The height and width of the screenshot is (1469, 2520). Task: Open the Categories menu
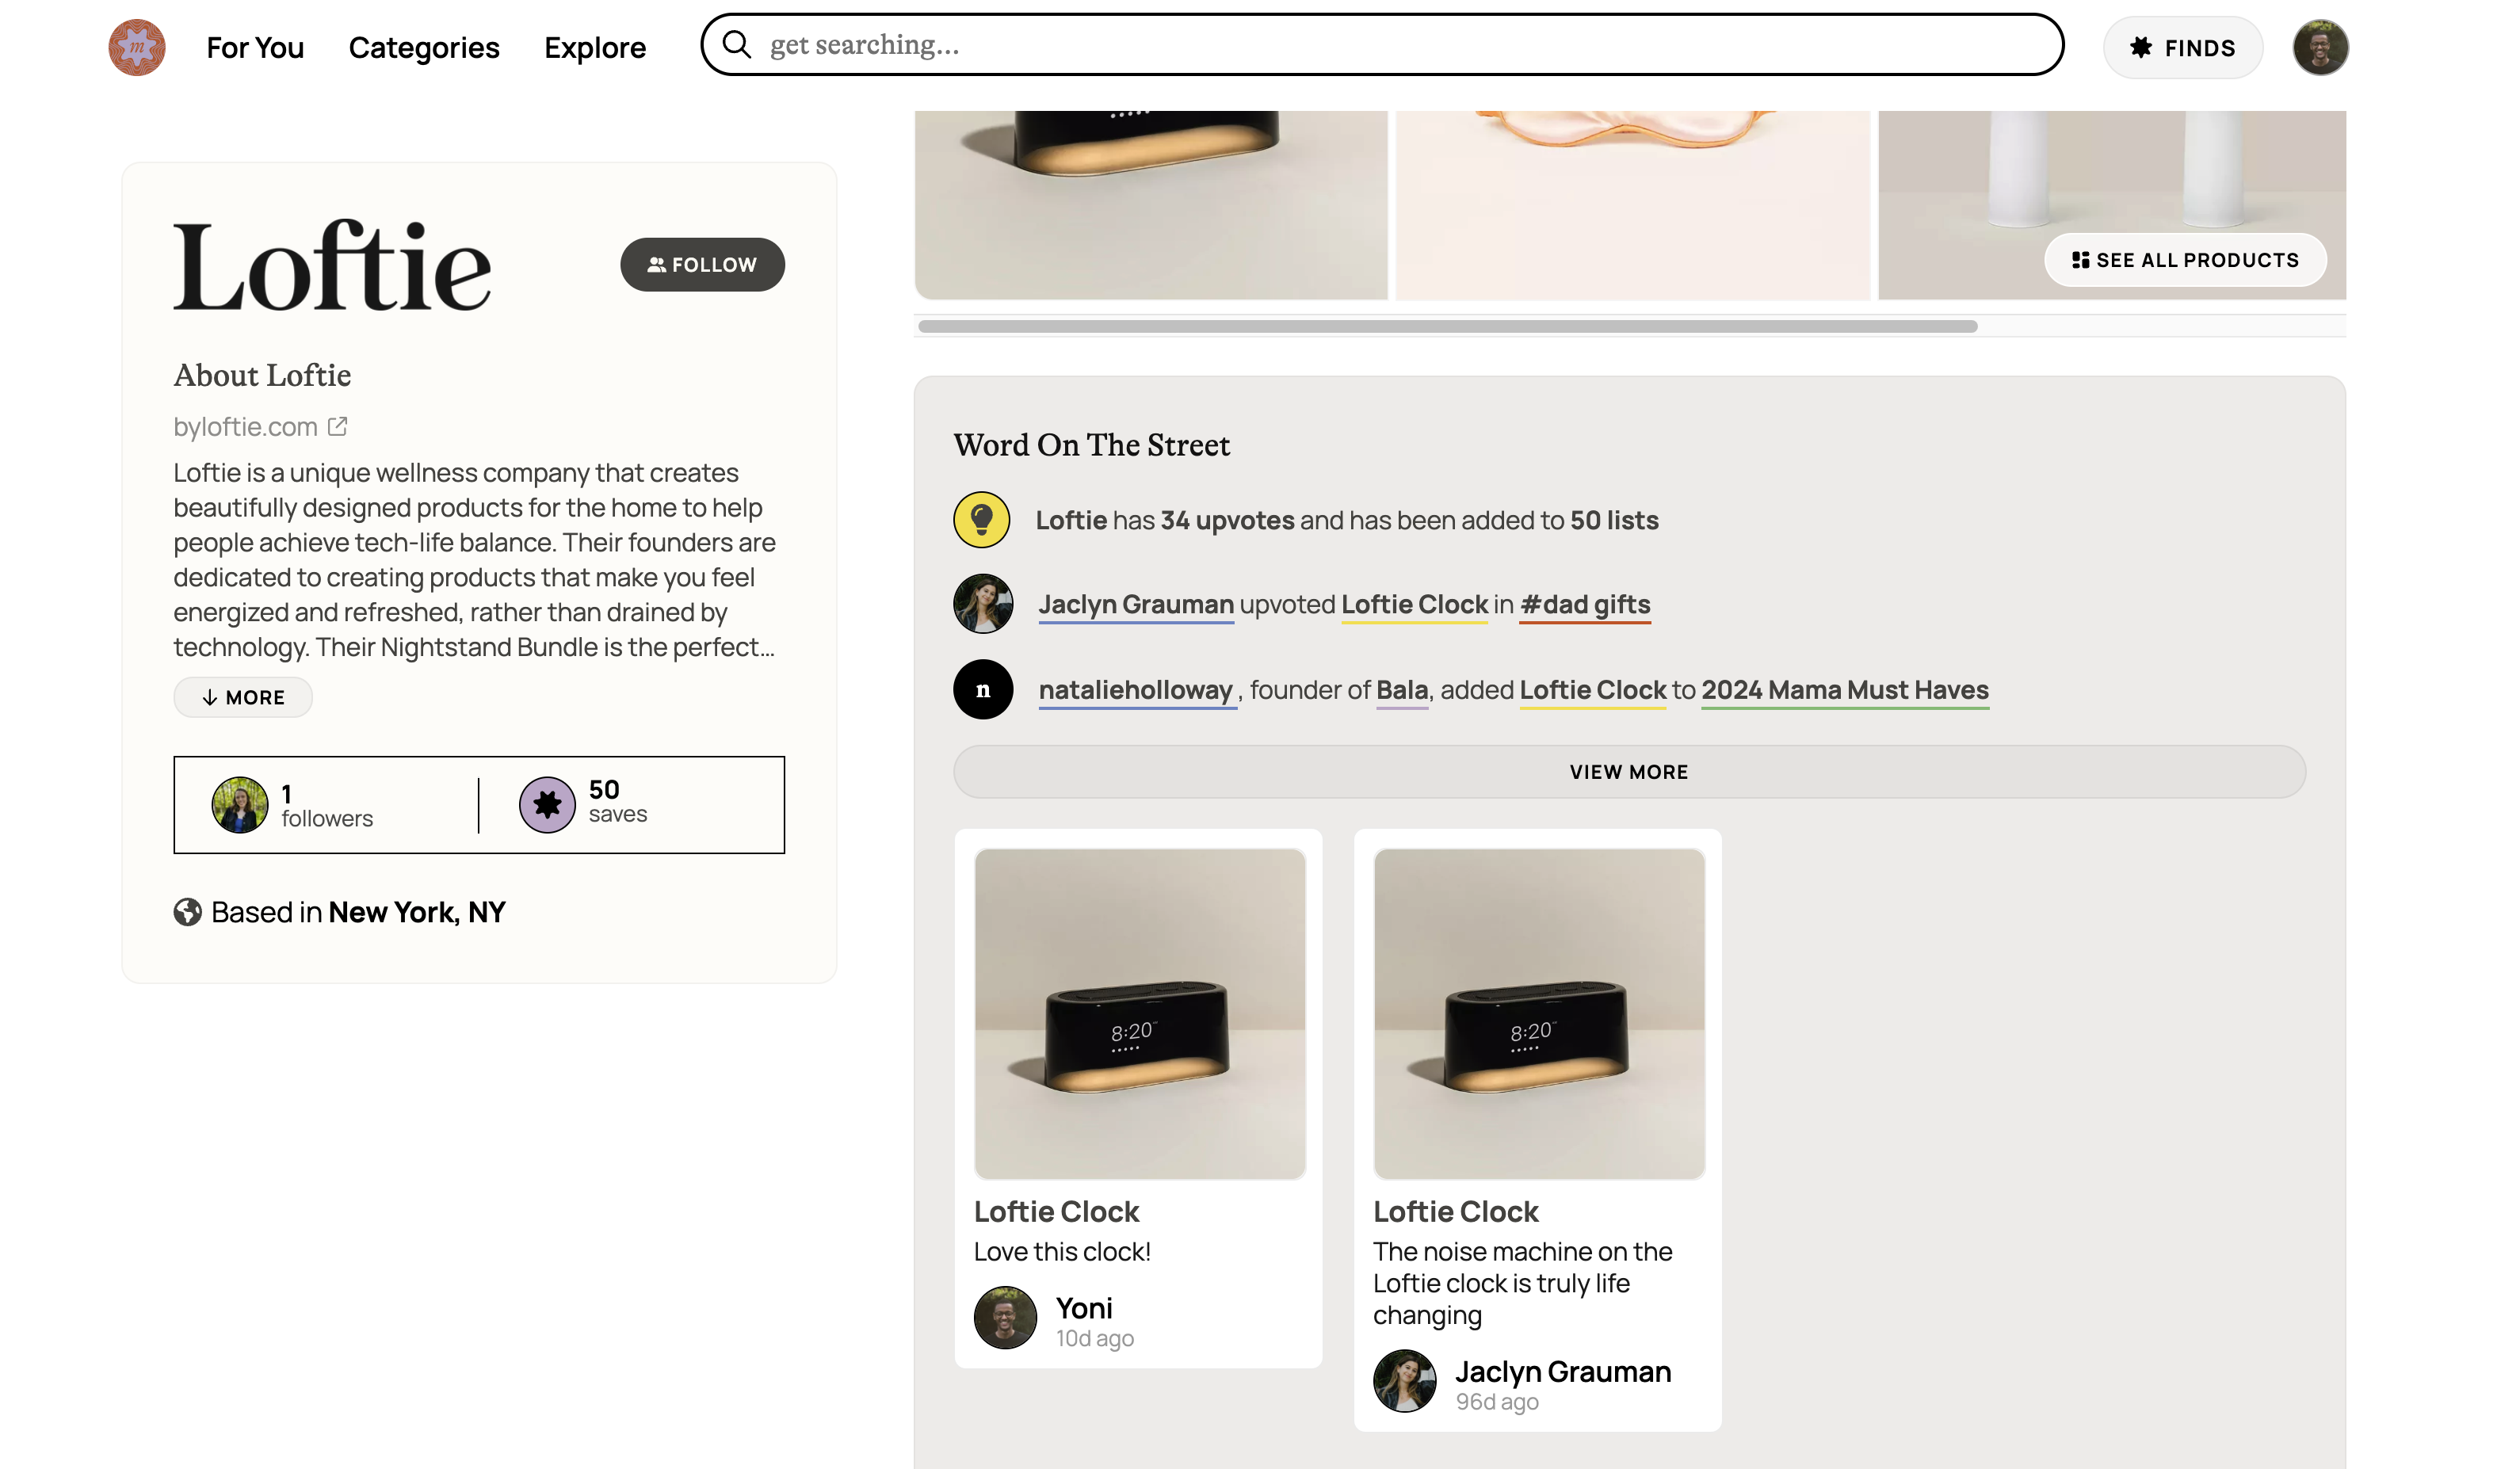[424, 47]
